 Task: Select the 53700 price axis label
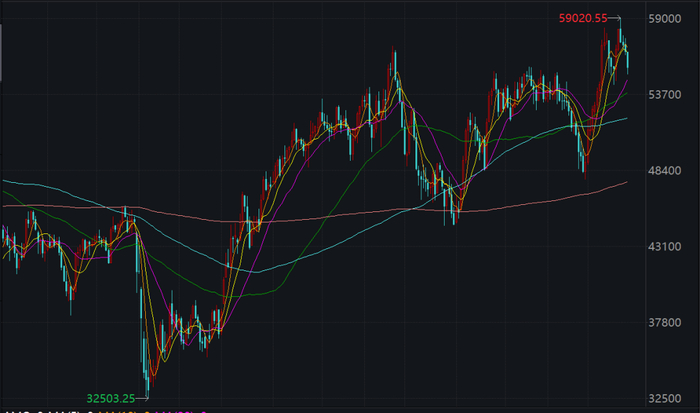pos(663,94)
